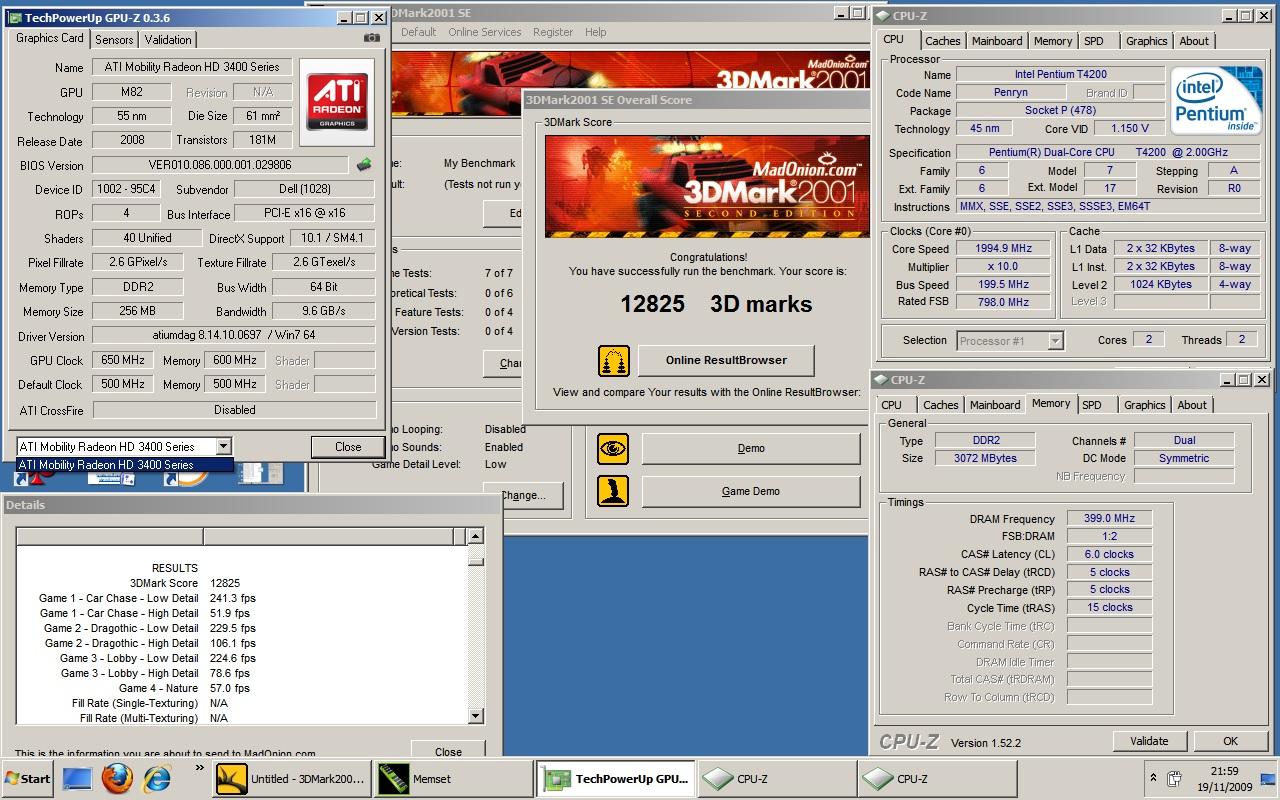Click the Online ResultBrowser button

click(x=726, y=360)
